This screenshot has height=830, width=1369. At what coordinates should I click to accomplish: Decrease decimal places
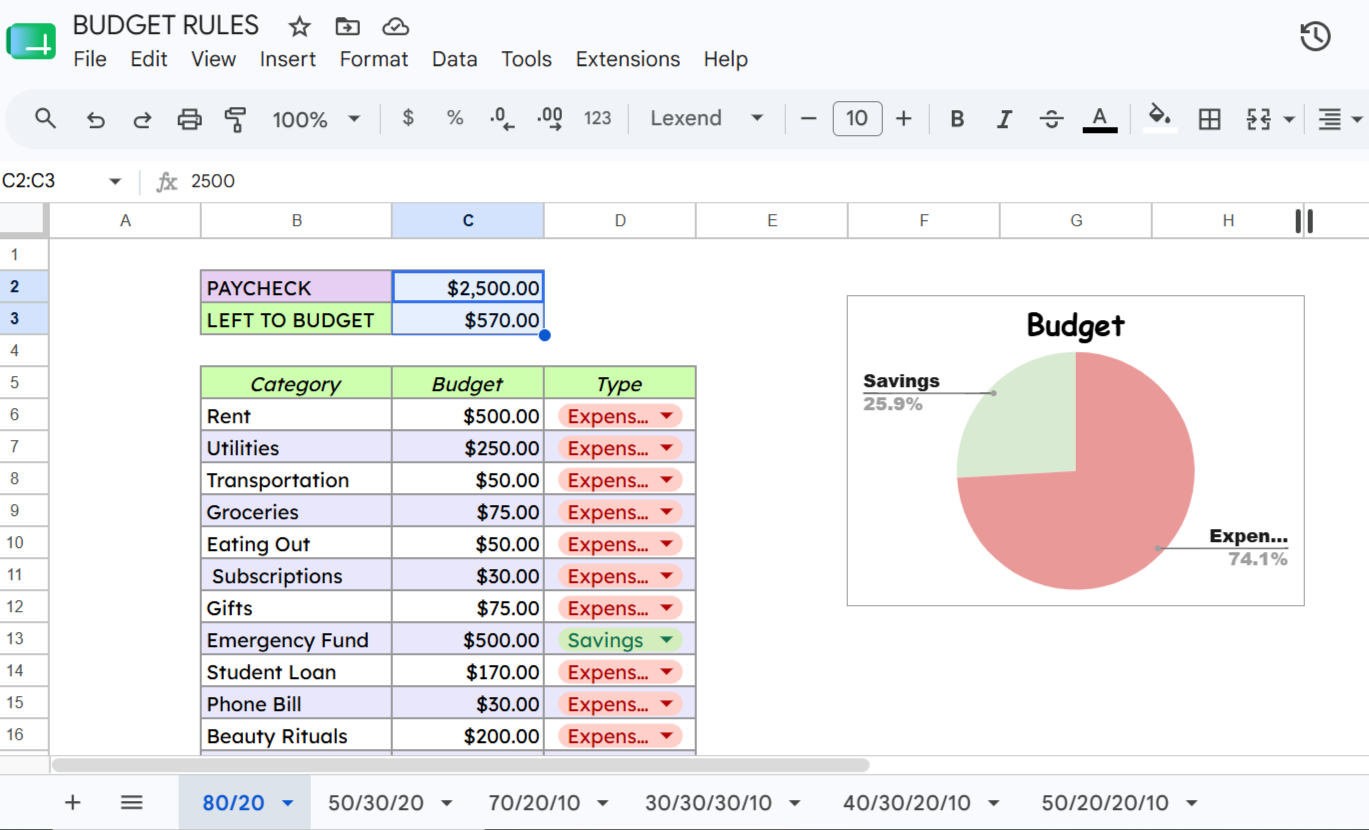click(x=502, y=119)
